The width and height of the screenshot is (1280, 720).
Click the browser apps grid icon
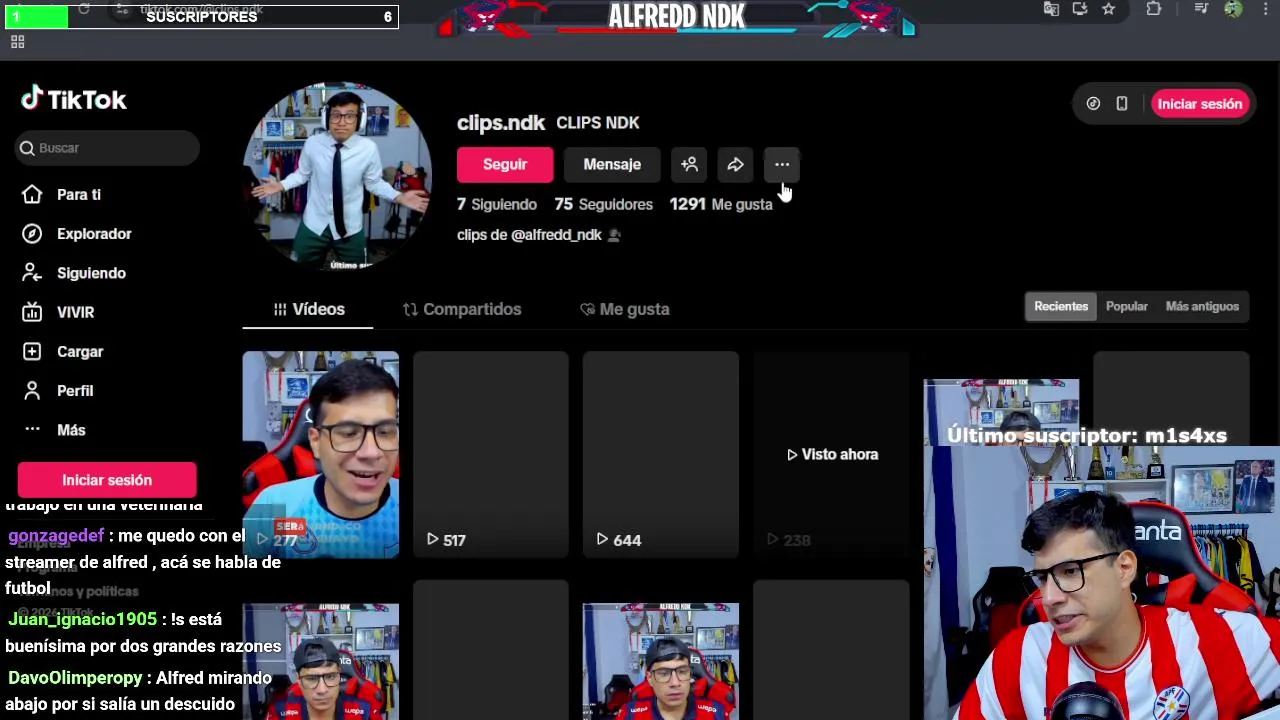(17, 42)
